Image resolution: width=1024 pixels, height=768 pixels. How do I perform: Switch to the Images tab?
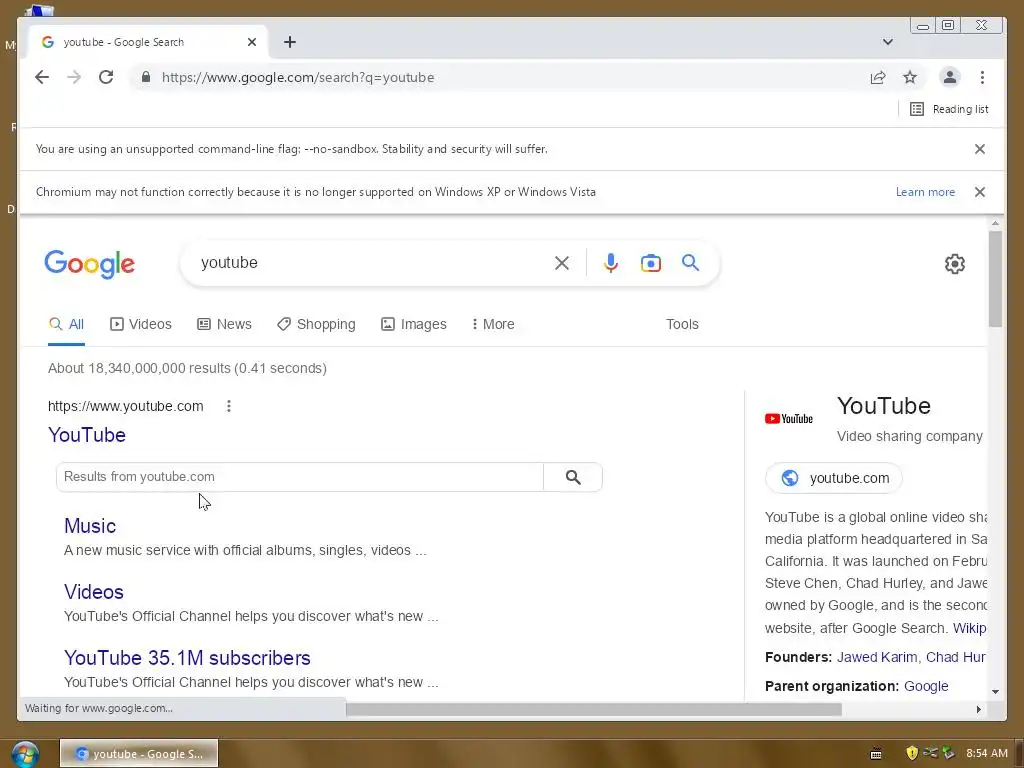pyautogui.click(x=413, y=325)
